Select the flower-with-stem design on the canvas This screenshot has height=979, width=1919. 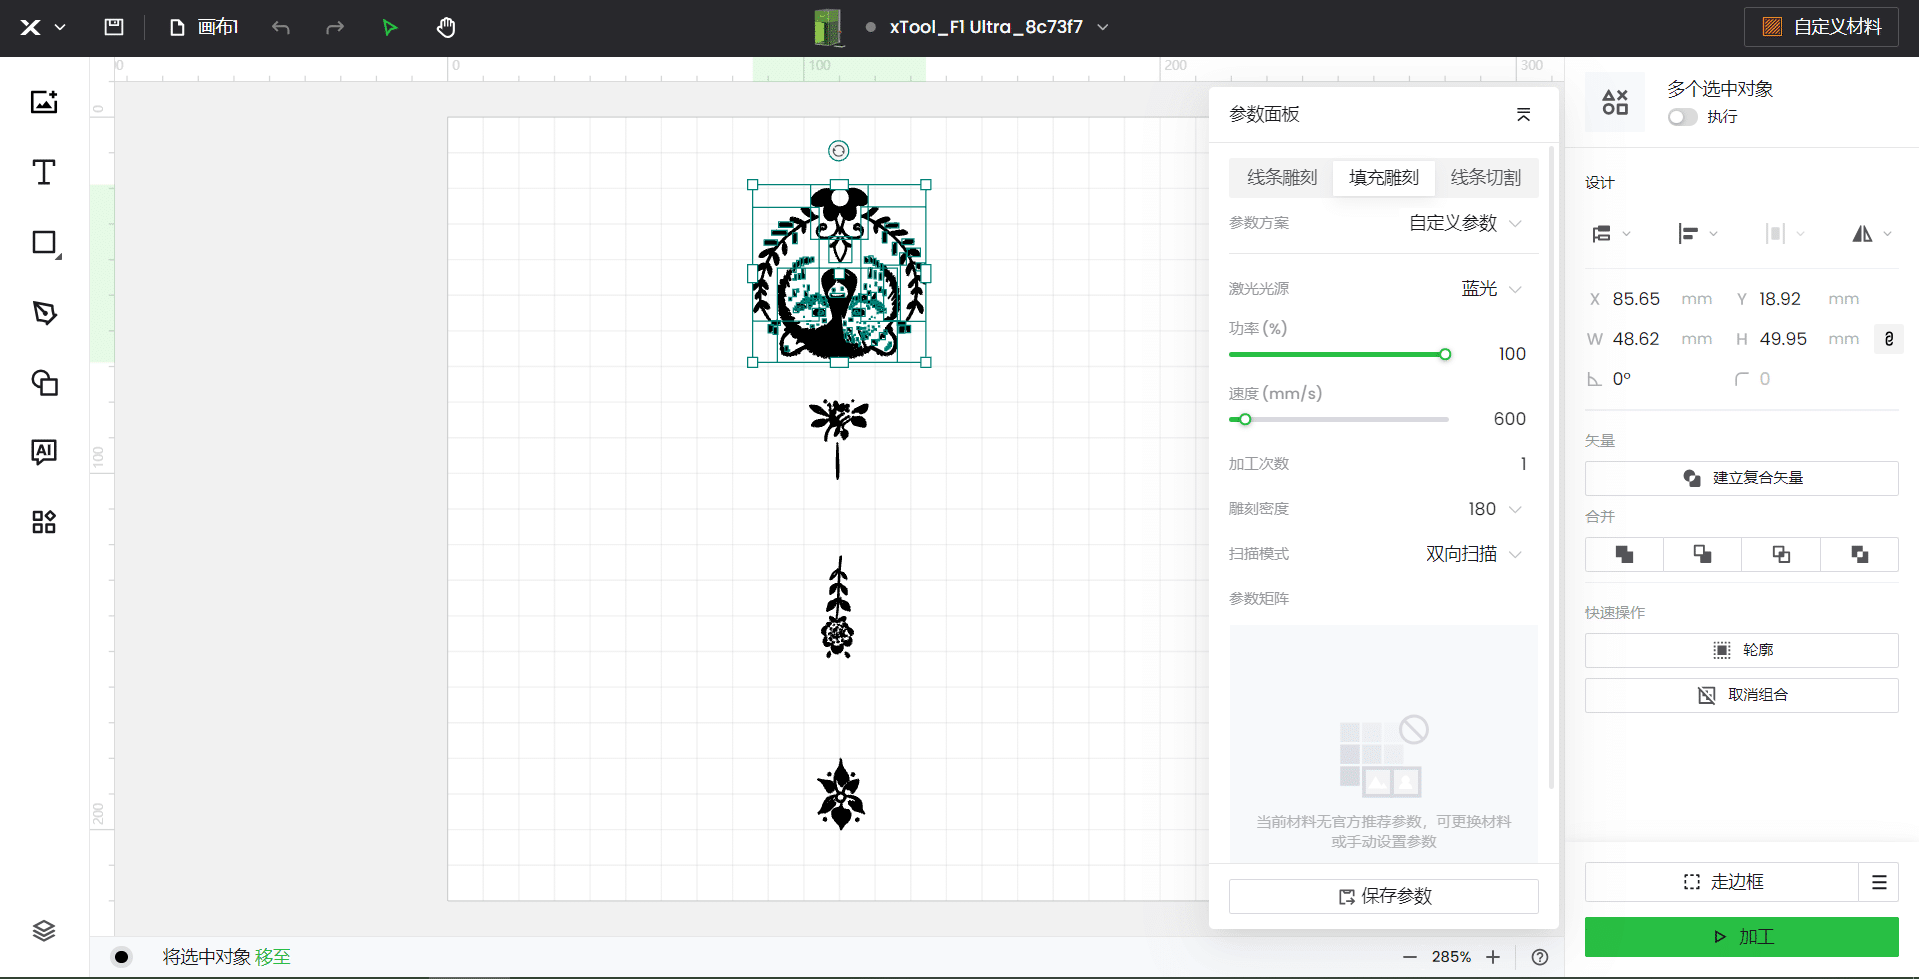coord(838,438)
